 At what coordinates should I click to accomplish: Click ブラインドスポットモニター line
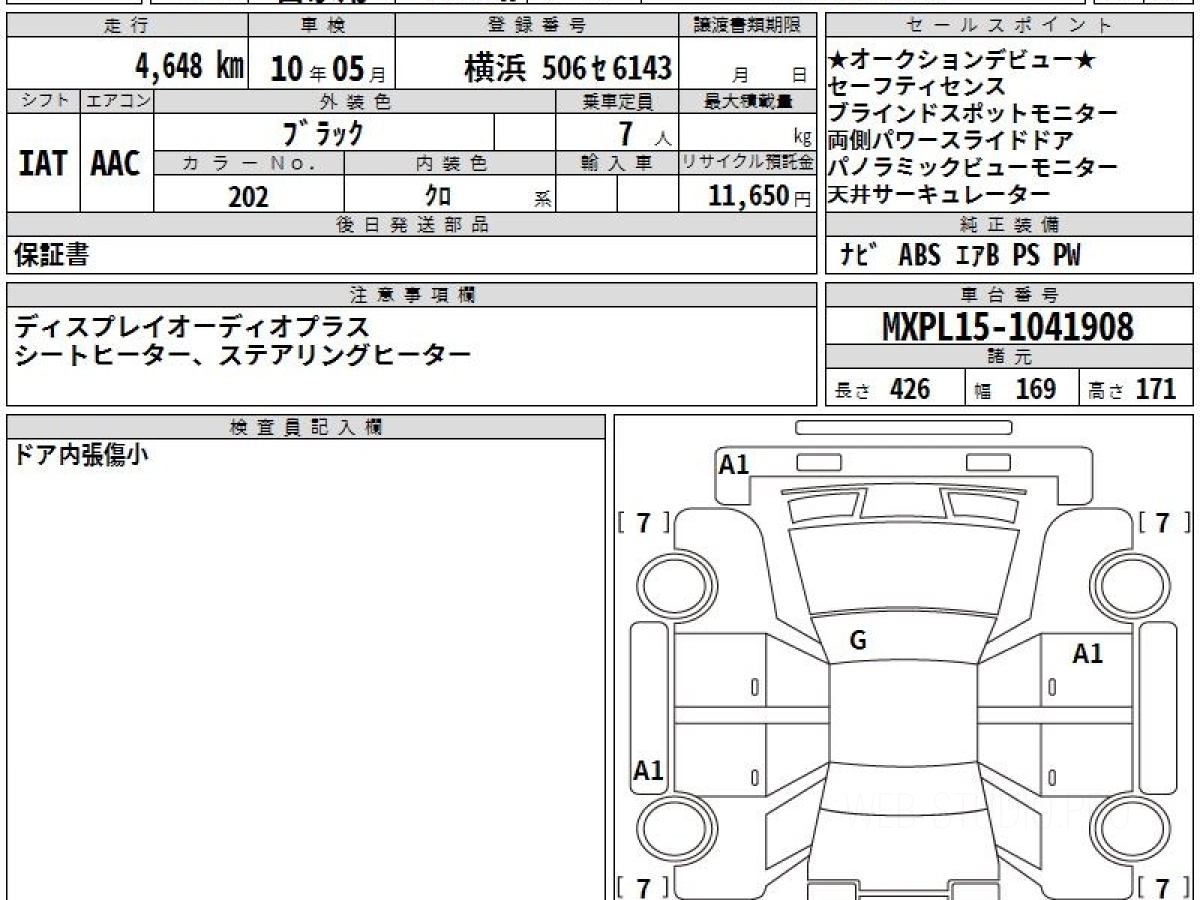click(972, 114)
